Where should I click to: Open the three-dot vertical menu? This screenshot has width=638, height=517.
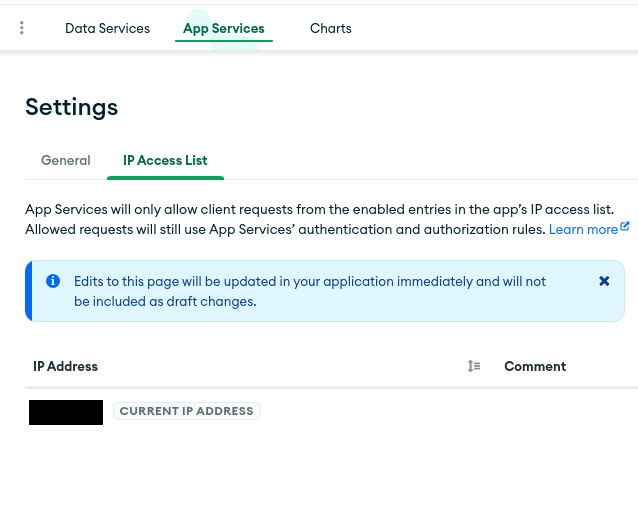tap(22, 28)
